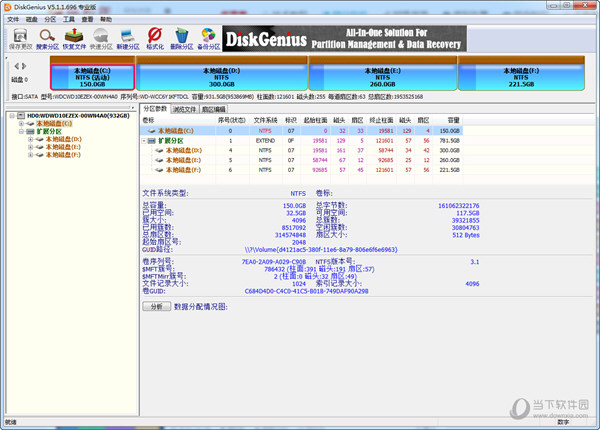Click the 数字 status bar indicator
This screenshot has width=600, height=430.
[563, 422]
